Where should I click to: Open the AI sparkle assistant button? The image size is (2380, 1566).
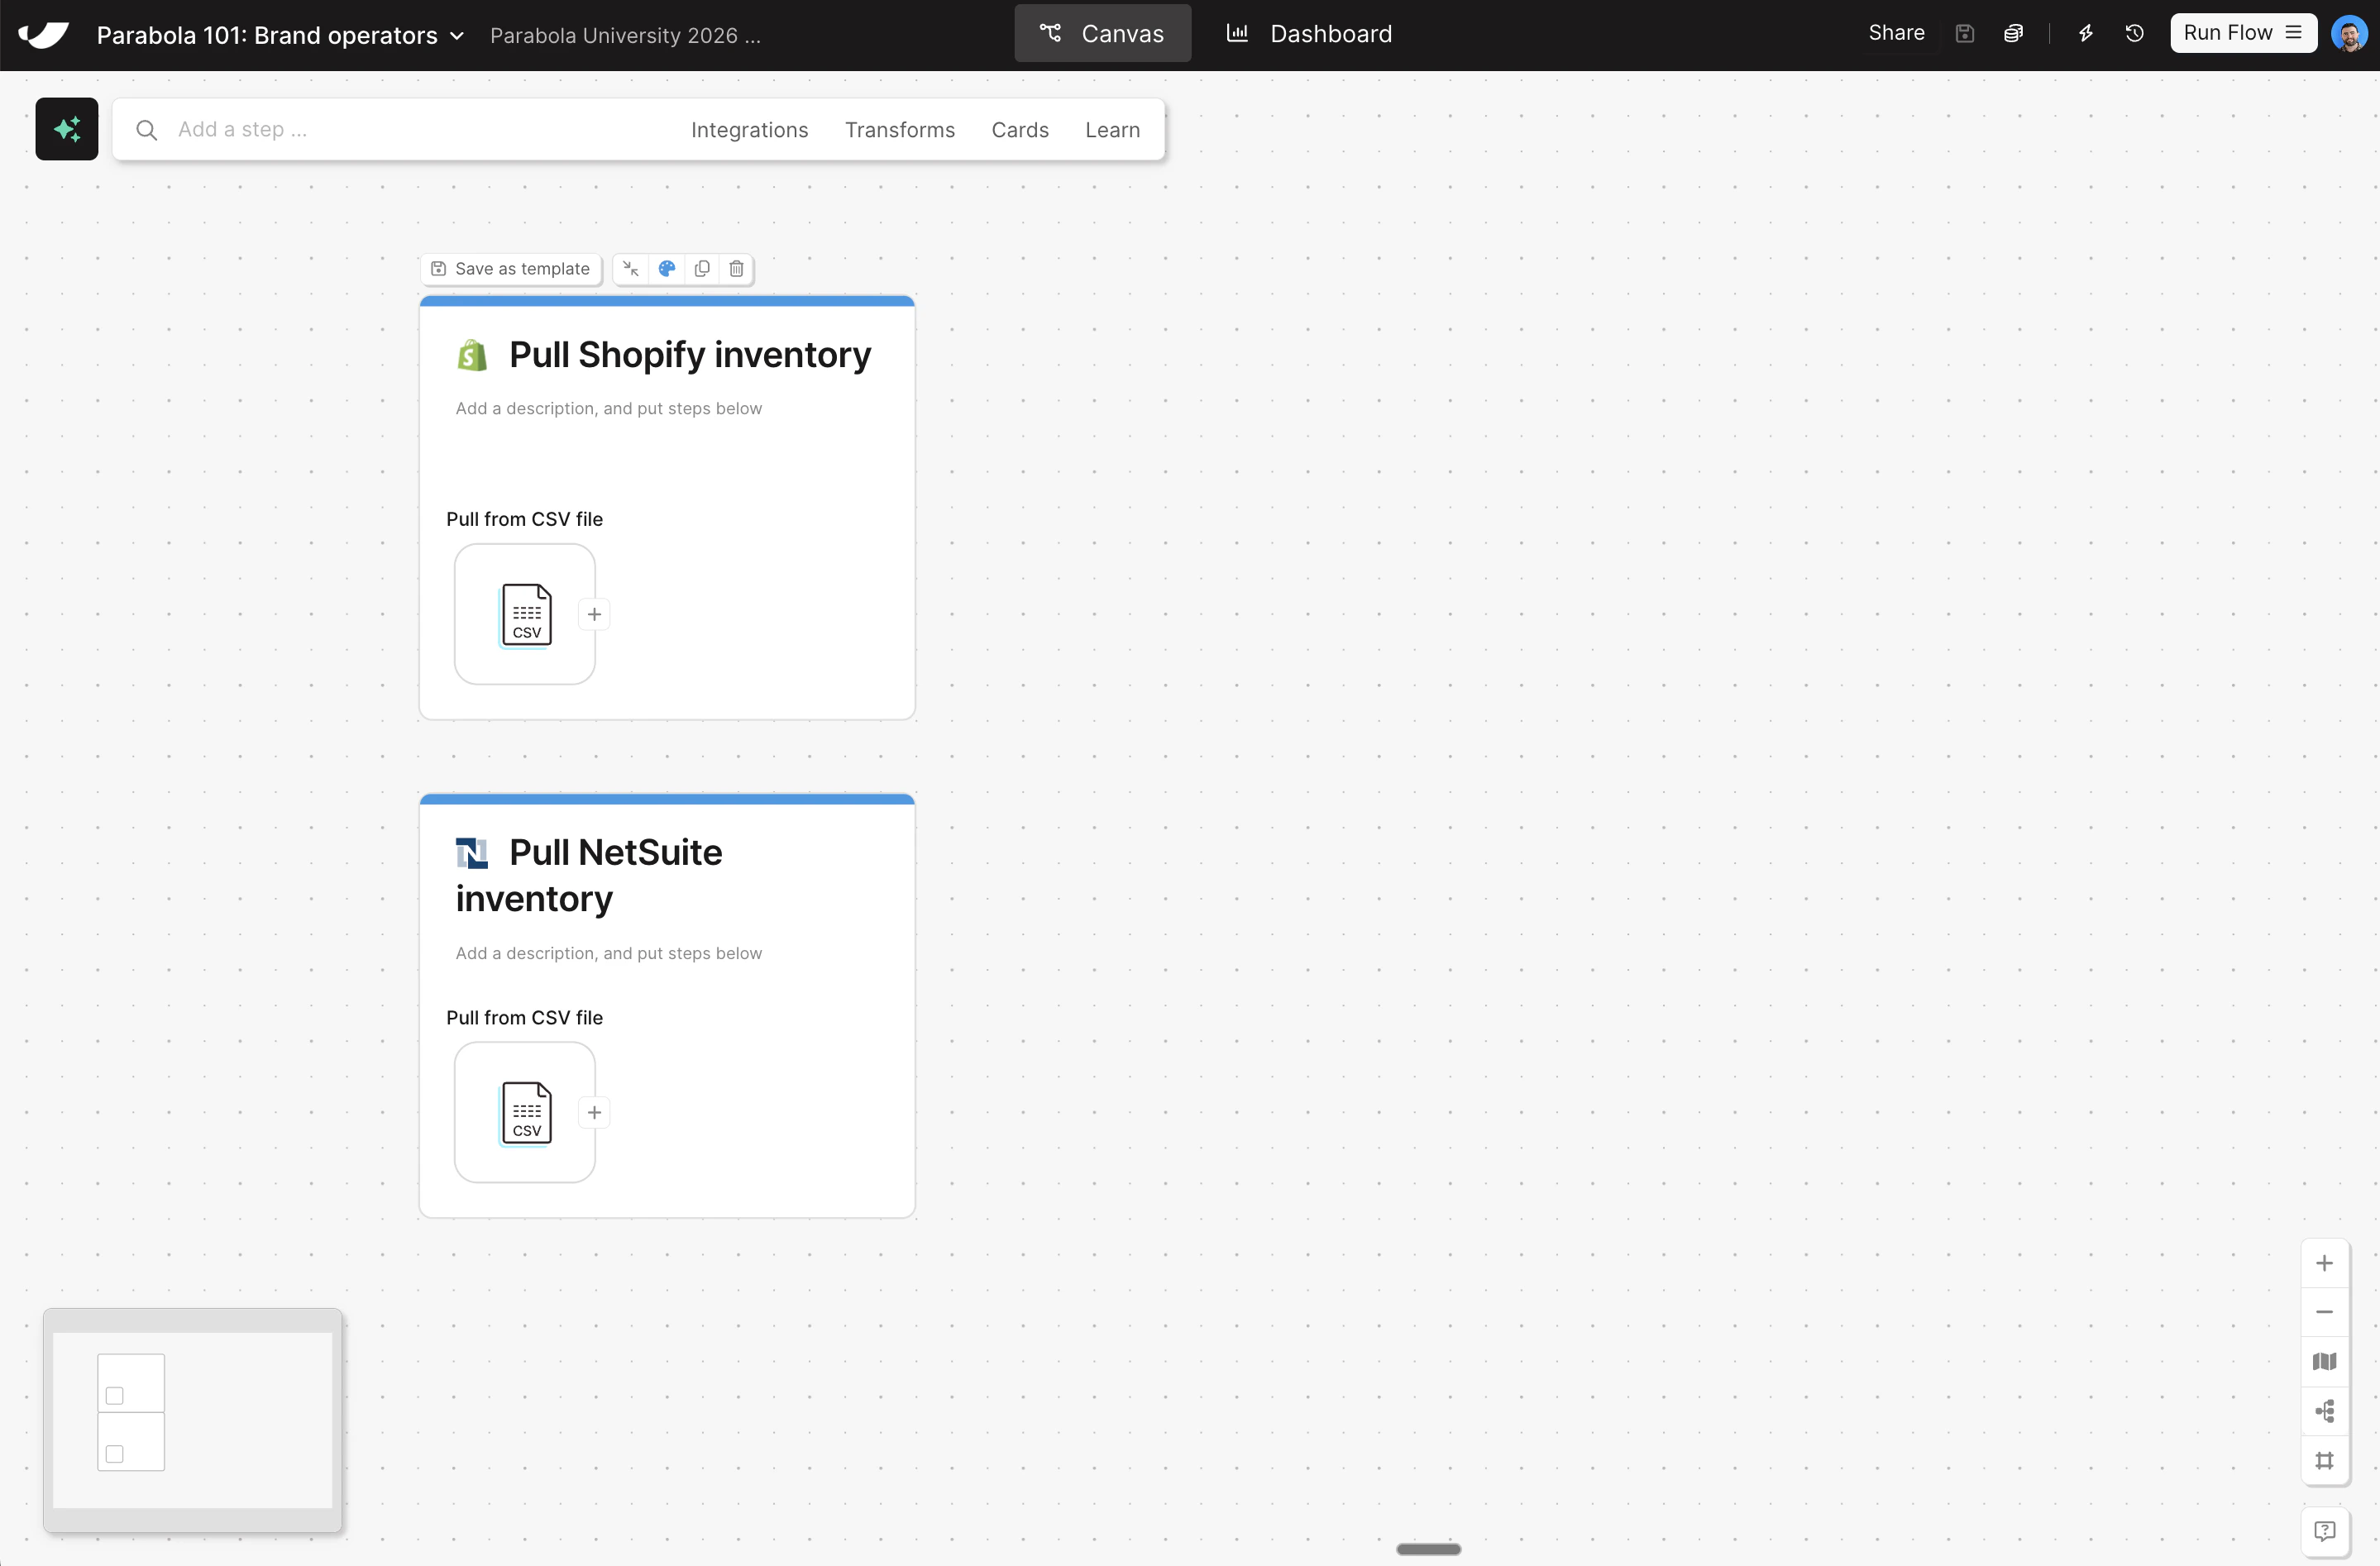point(67,129)
